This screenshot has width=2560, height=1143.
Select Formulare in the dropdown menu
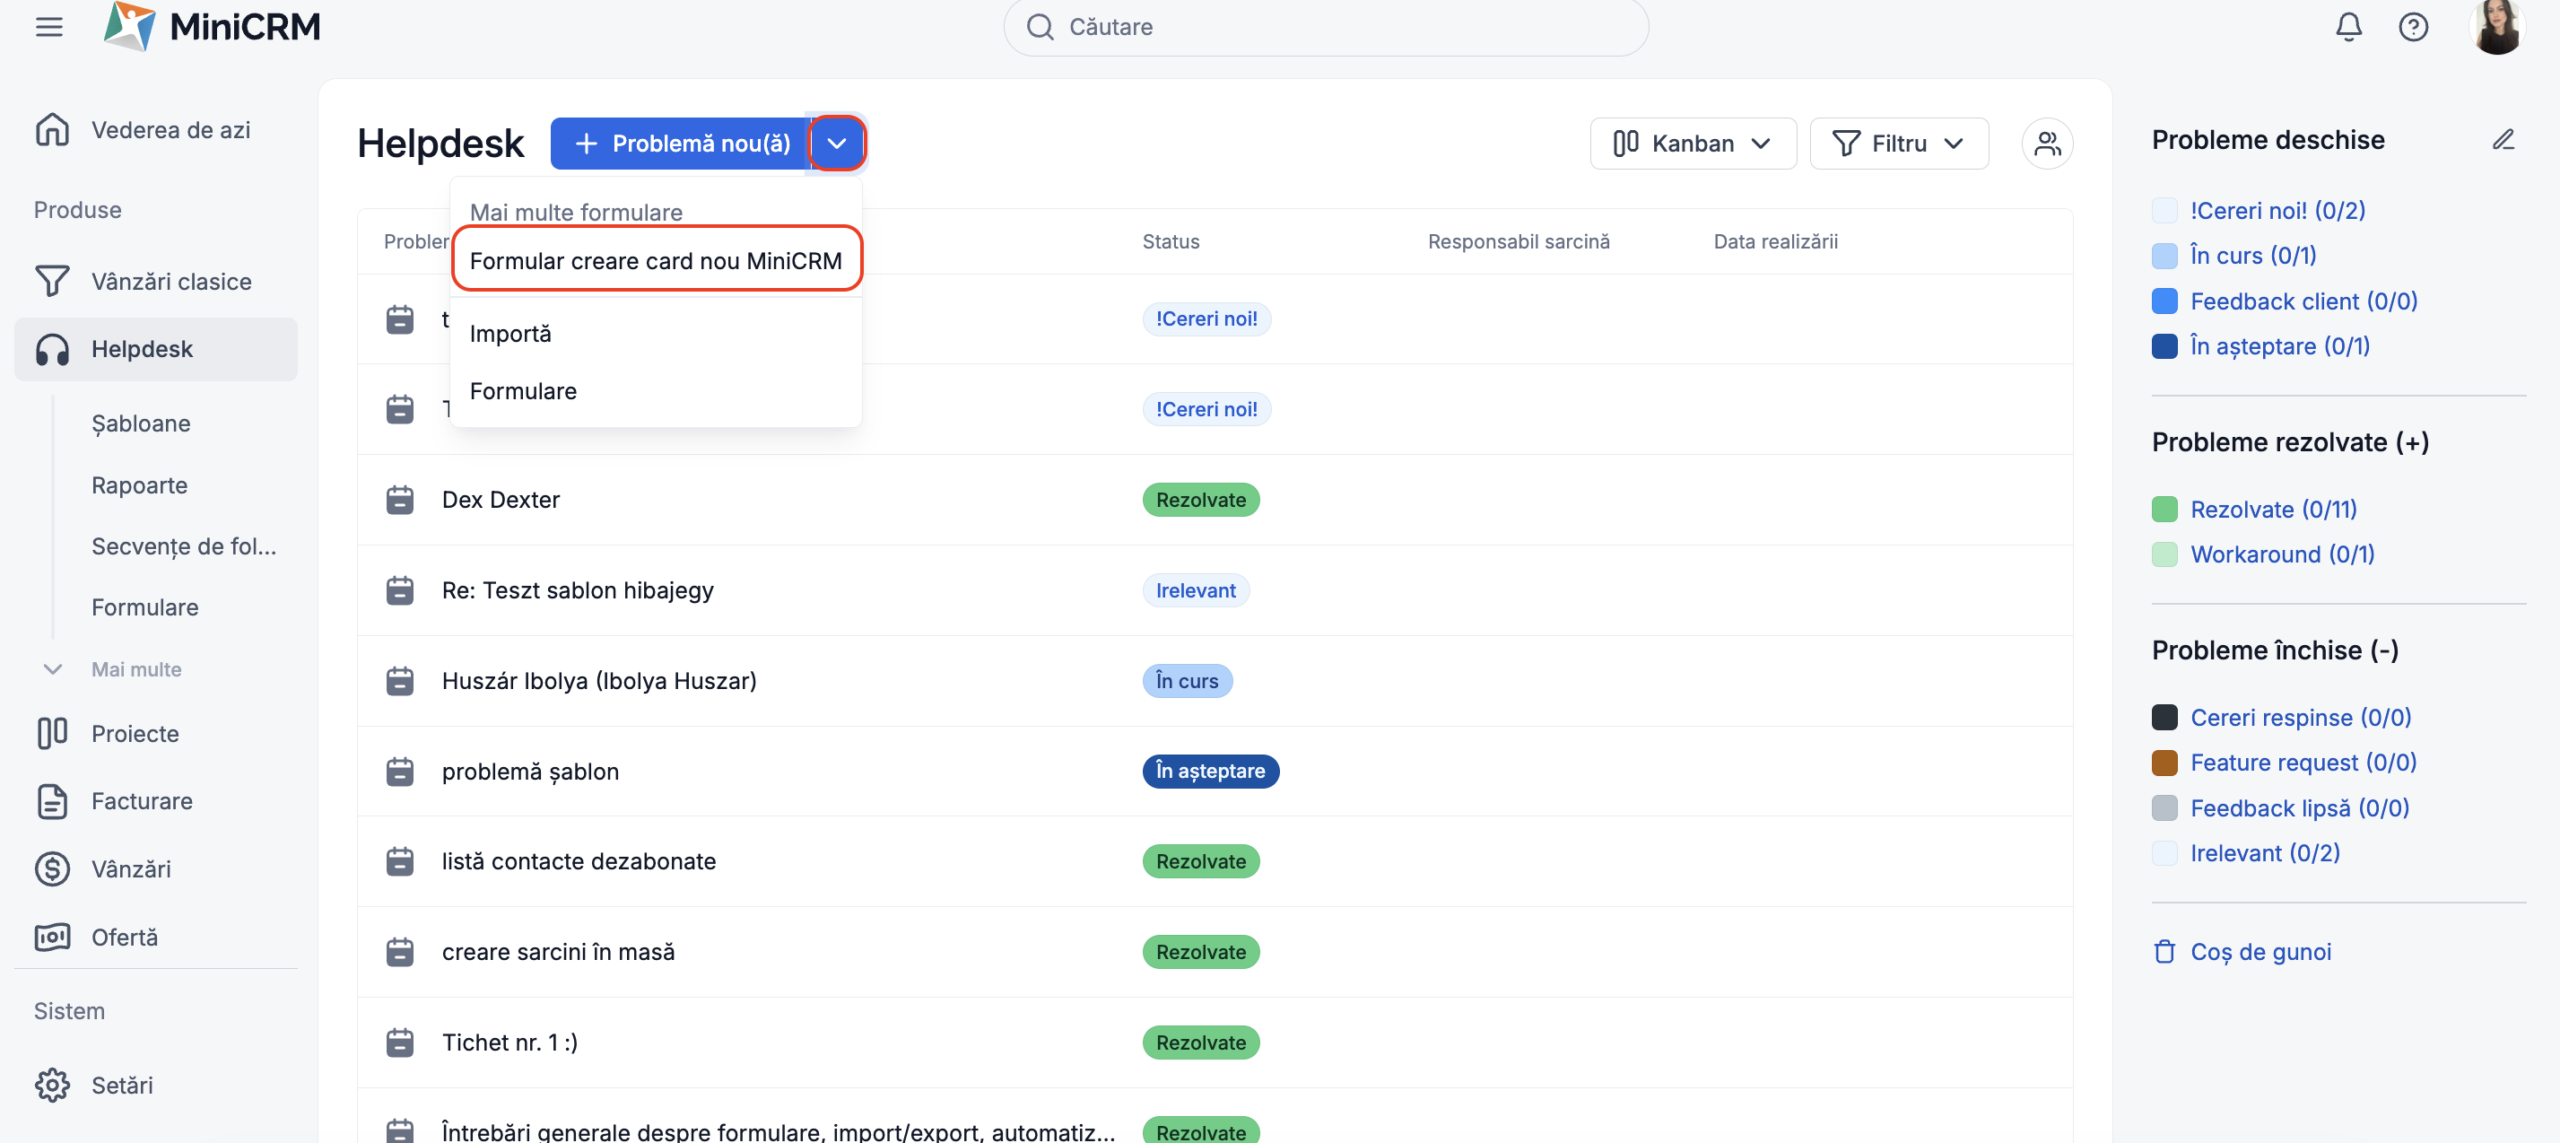tap(523, 391)
